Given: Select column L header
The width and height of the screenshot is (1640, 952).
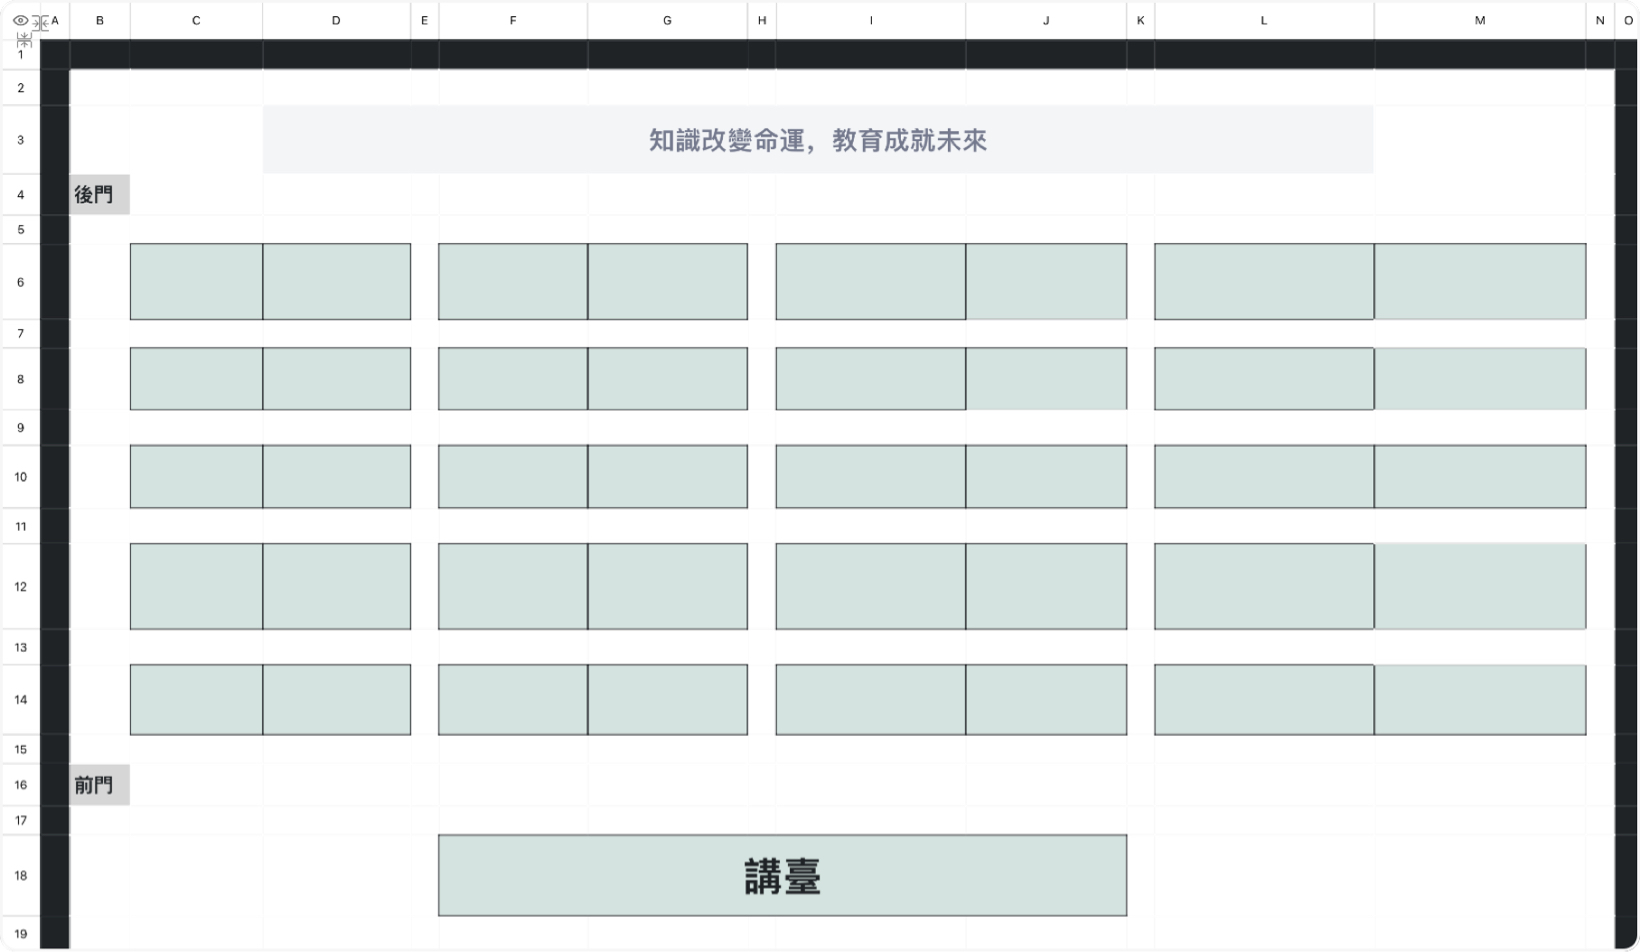Looking at the screenshot, I should pyautogui.click(x=1264, y=20).
